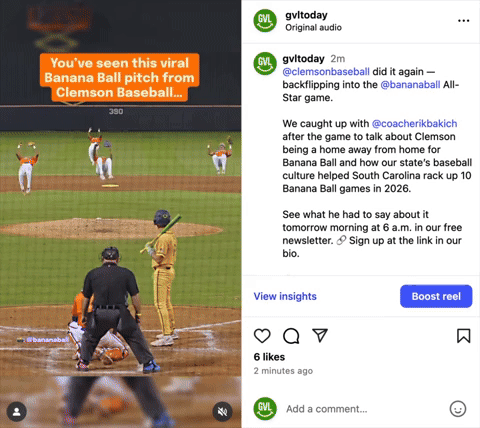View the 6 likes list
Image resolution: width=480 pixels, height=428 pixels.
pos(269,357)
